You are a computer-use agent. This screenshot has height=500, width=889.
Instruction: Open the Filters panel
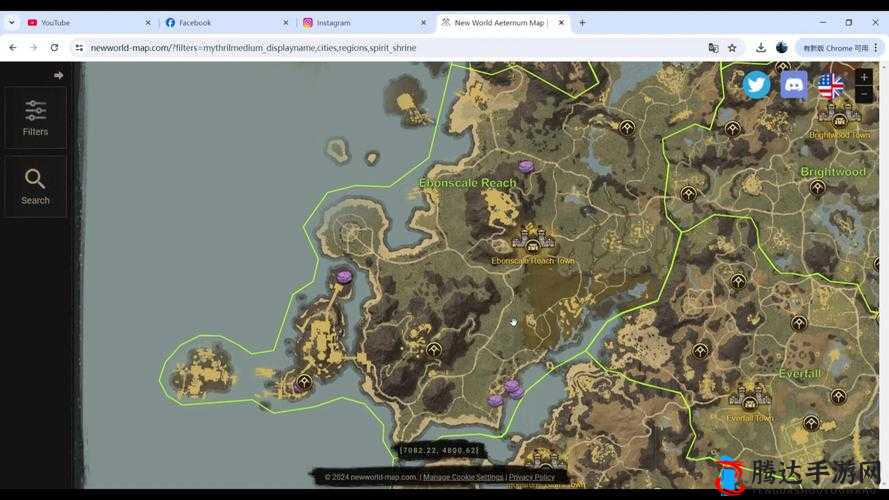(35, 117)
